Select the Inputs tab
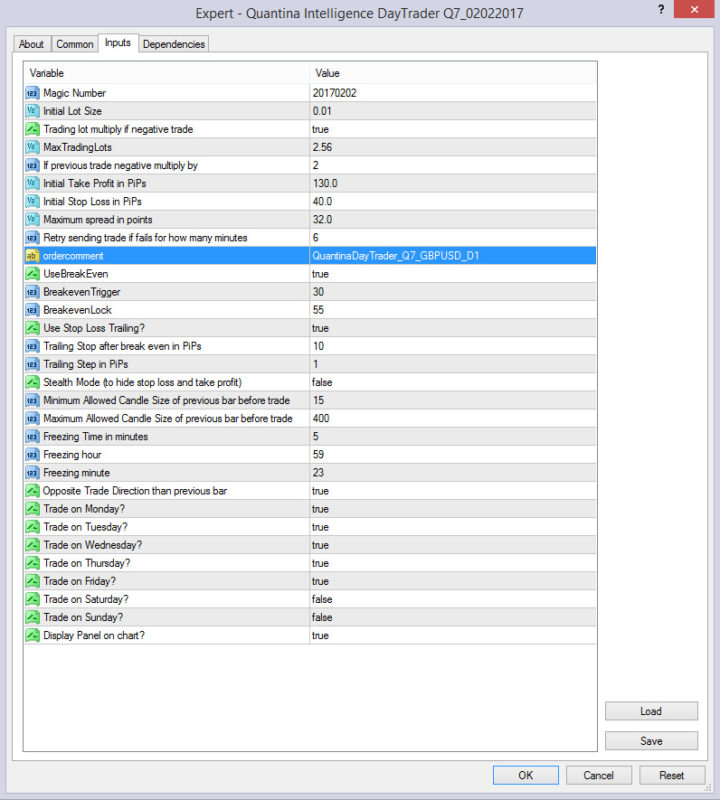The width and height of the screenshot is (720, 800). click(x=118, y=43)
